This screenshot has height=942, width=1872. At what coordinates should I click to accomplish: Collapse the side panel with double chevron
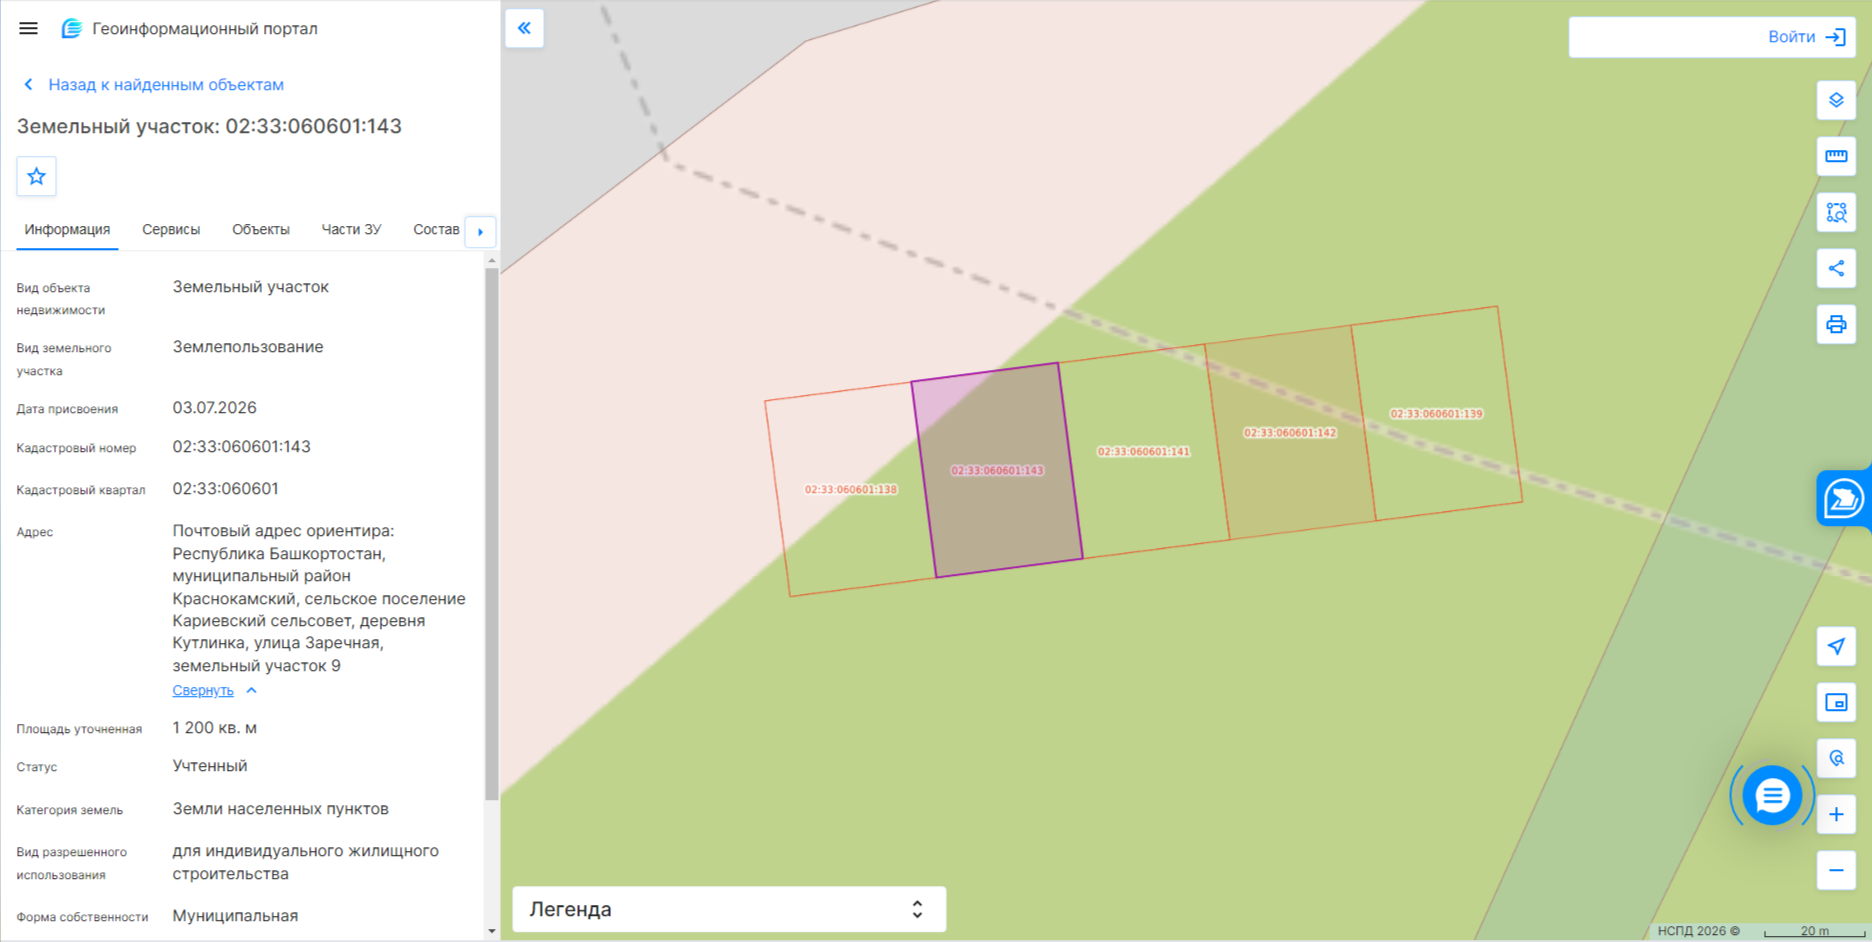pos(524,28)
